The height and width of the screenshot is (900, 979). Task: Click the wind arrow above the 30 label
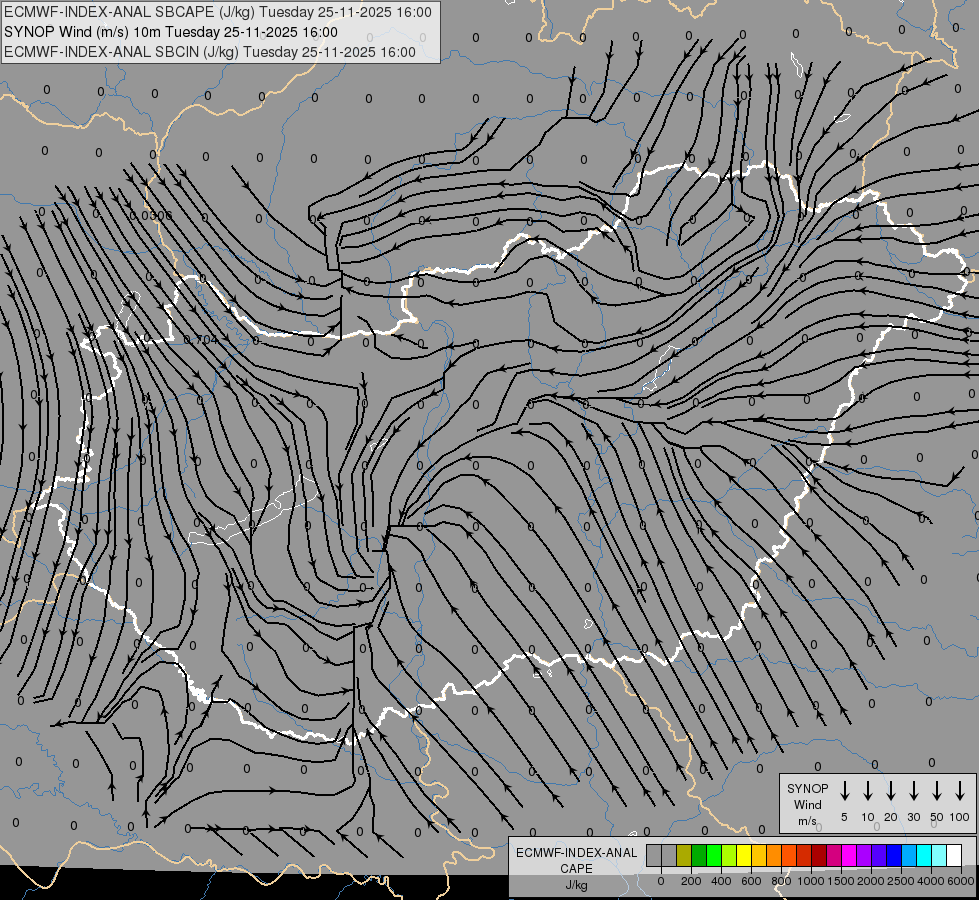(x=913, y=790)
